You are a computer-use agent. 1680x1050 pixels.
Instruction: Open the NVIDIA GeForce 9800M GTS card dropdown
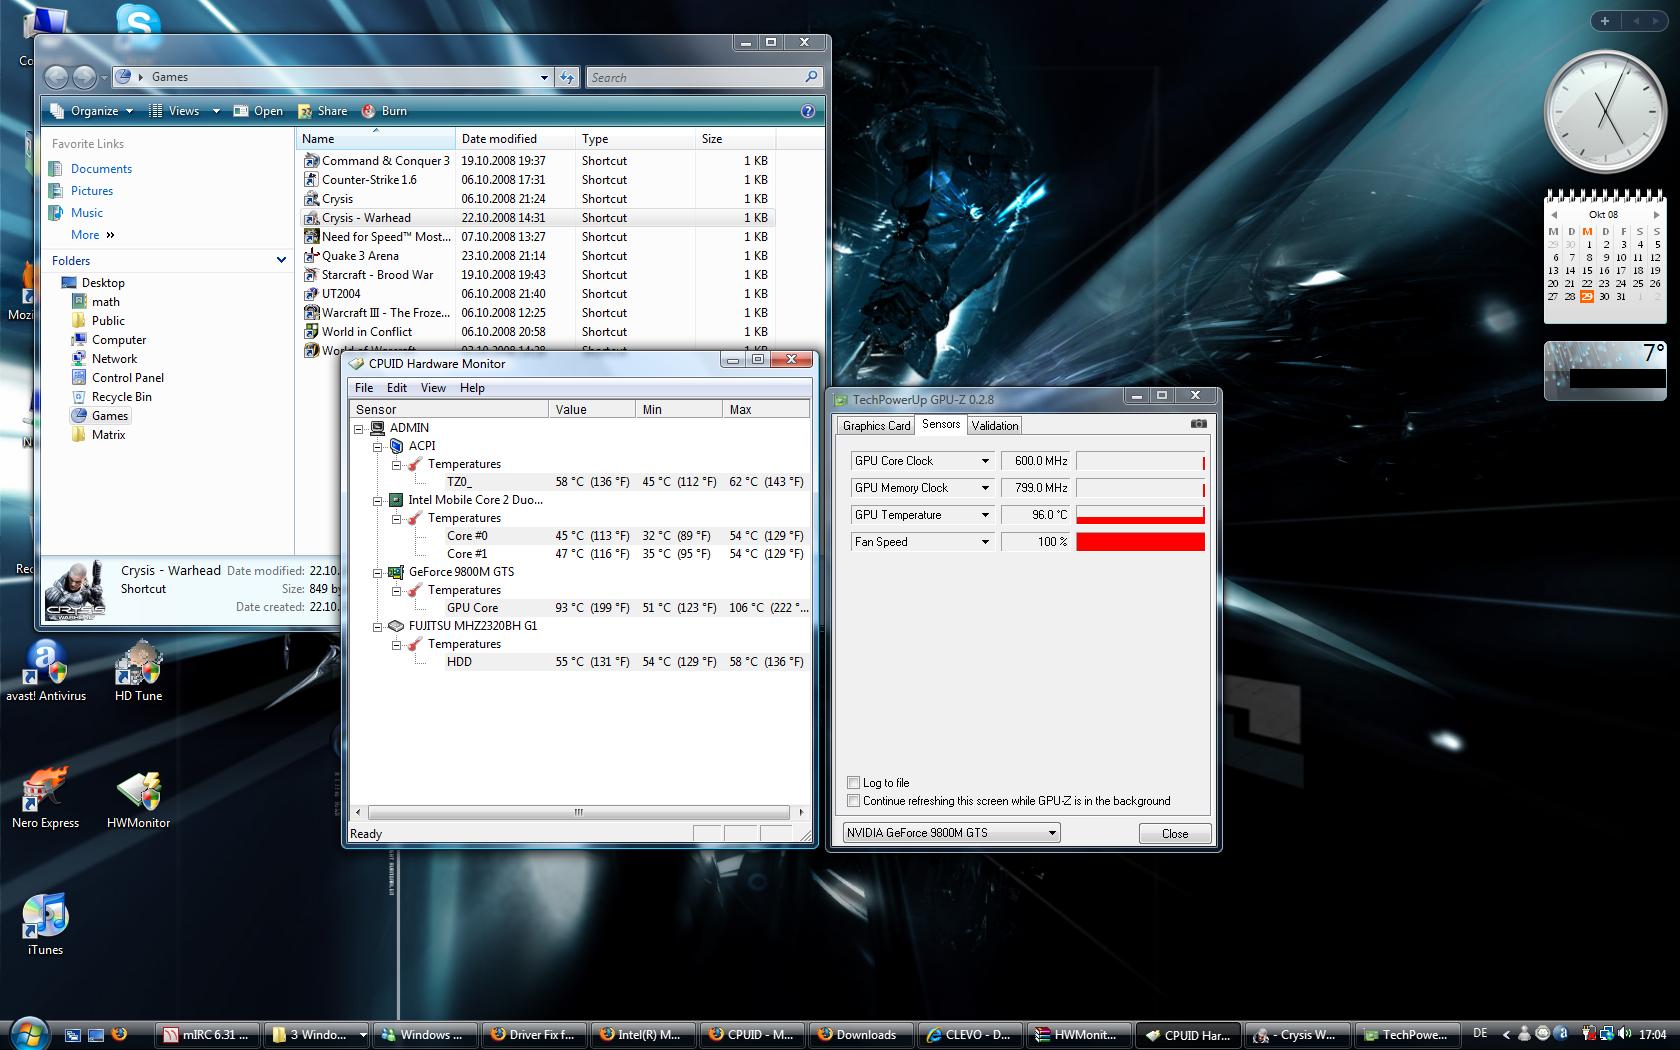951,833
